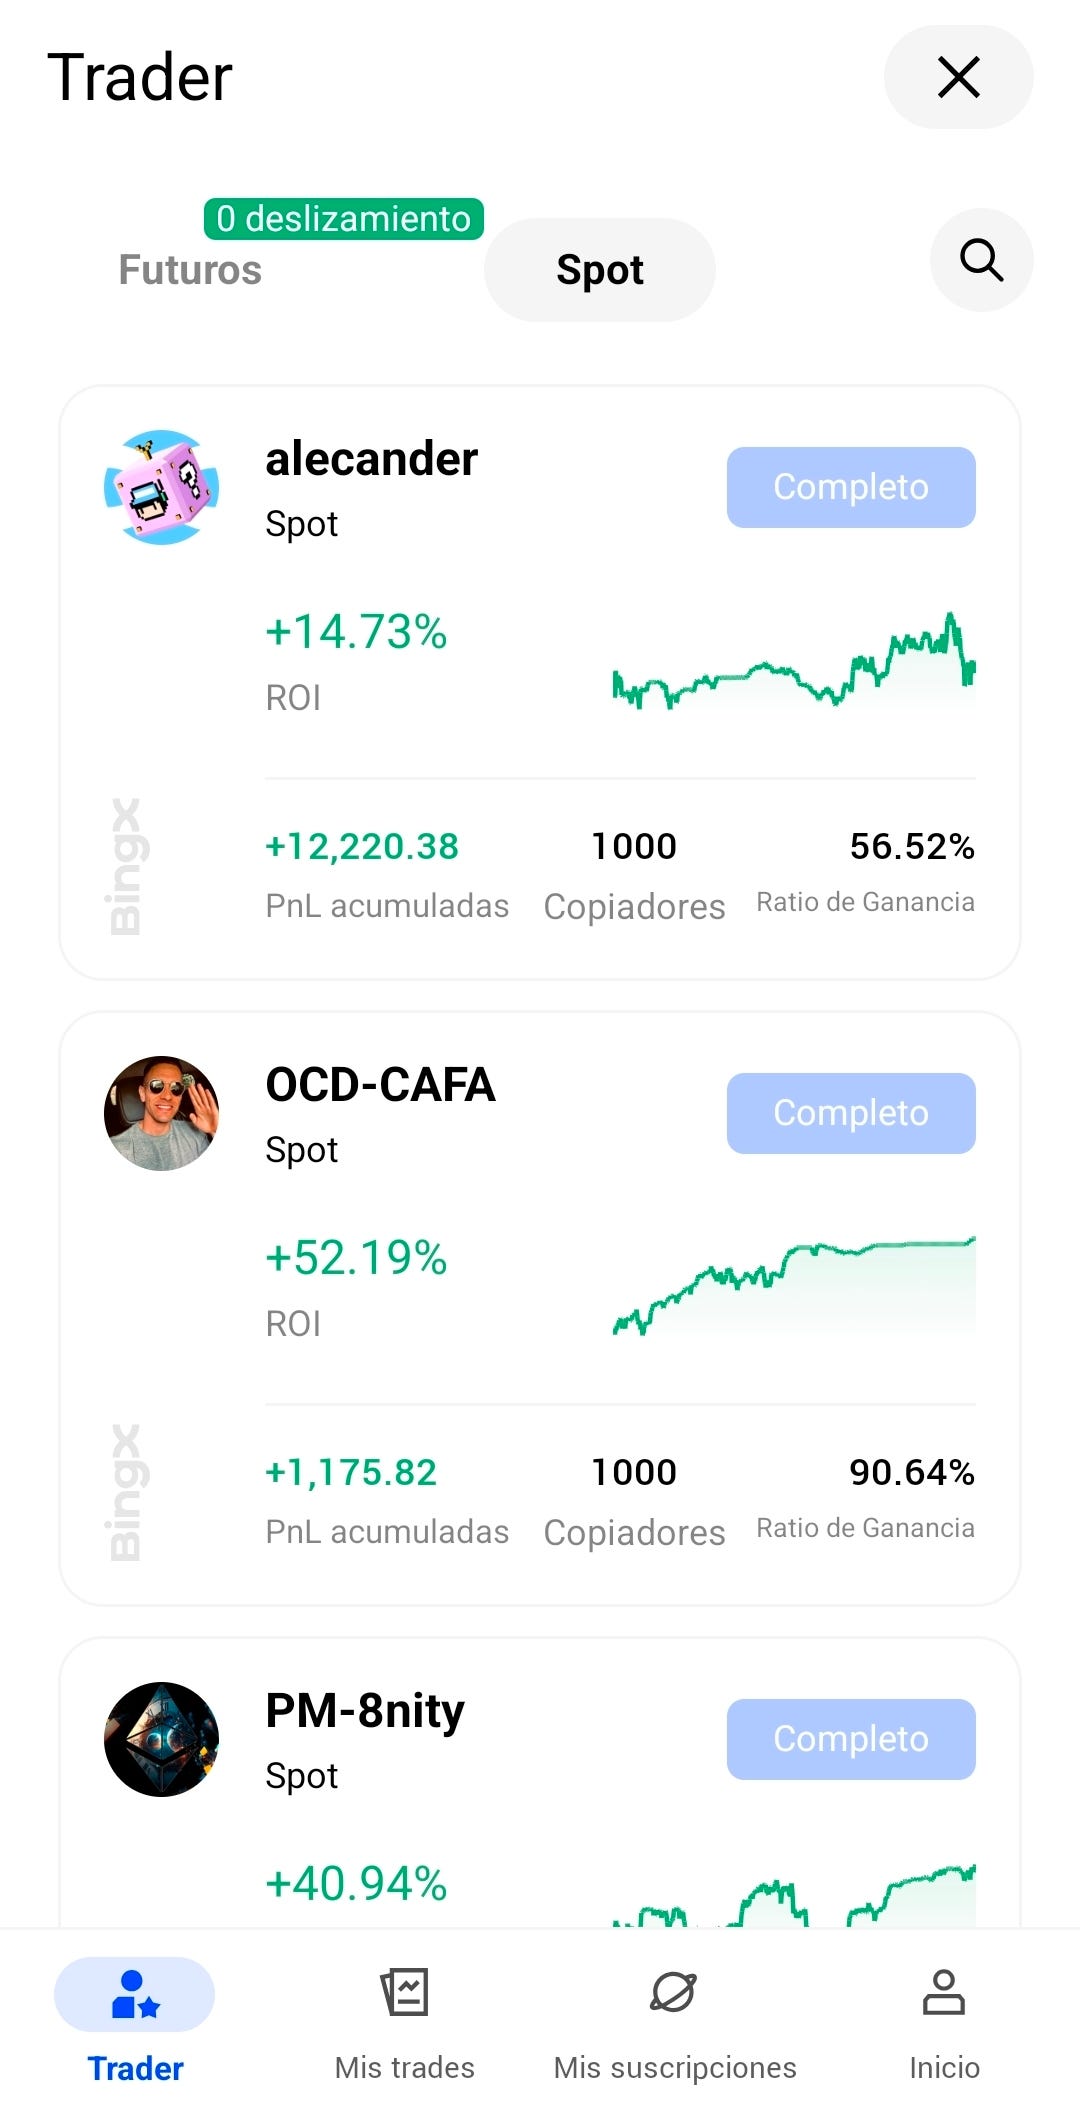Image resolution: width=1080 pixels, height=2113 pixels.
Task: Close the Trader screen with X
Action: (958, 77)
